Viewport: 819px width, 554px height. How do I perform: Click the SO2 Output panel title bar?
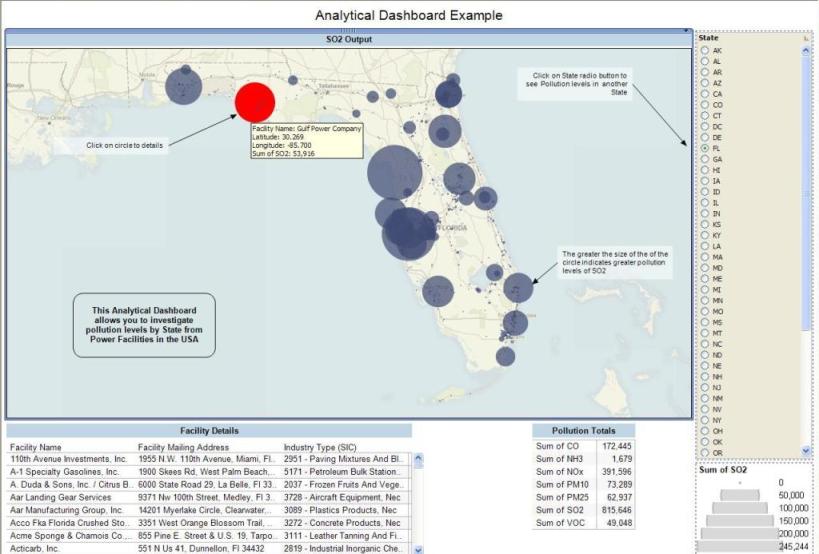point(348,39)
